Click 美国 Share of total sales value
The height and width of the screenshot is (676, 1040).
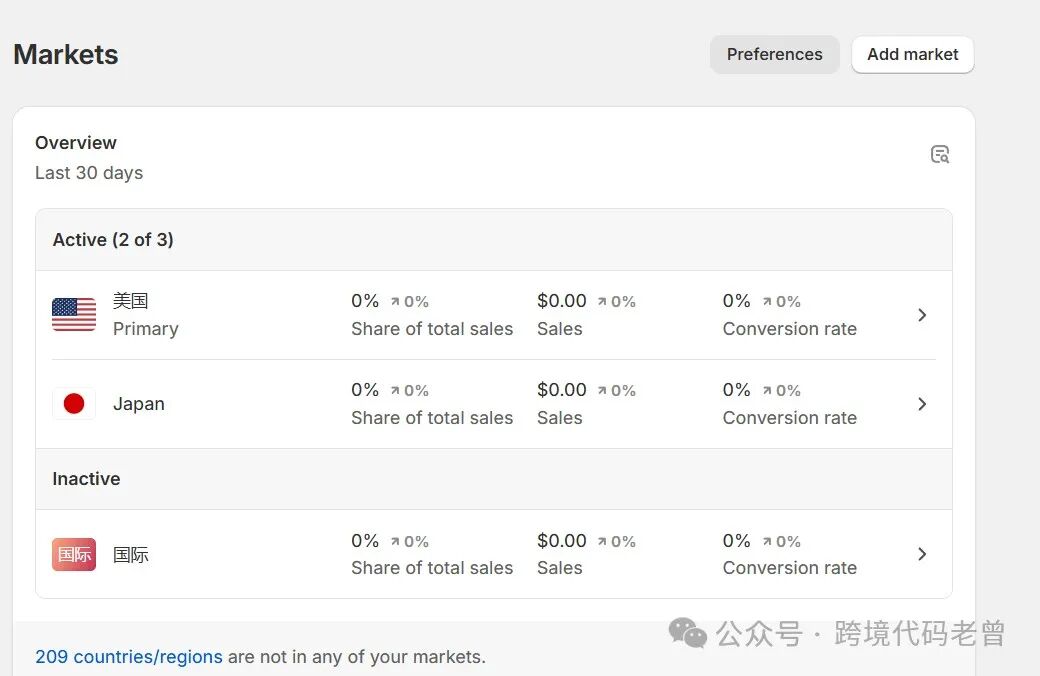click(x=365, y=301)
